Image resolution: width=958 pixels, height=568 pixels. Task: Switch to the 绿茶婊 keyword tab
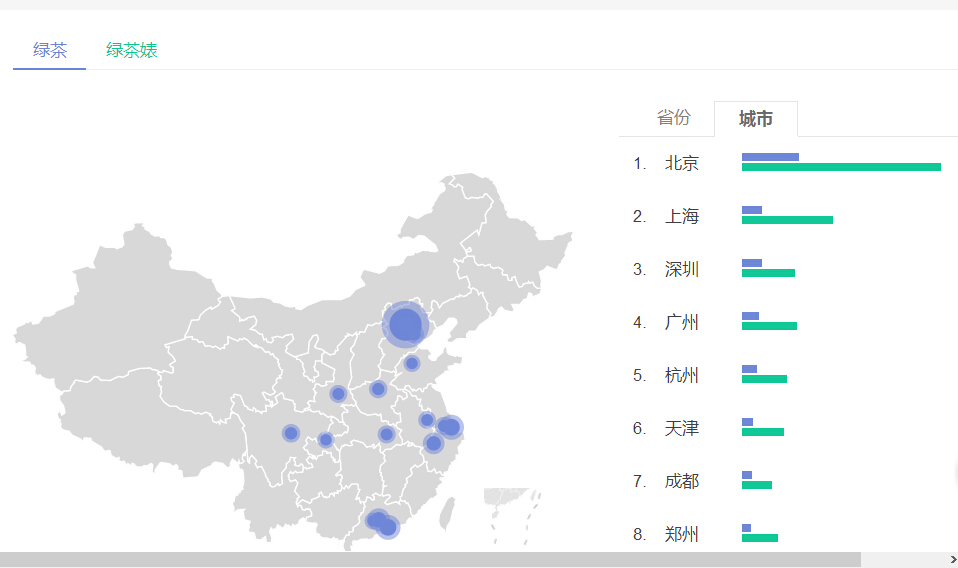coord(131,50)
